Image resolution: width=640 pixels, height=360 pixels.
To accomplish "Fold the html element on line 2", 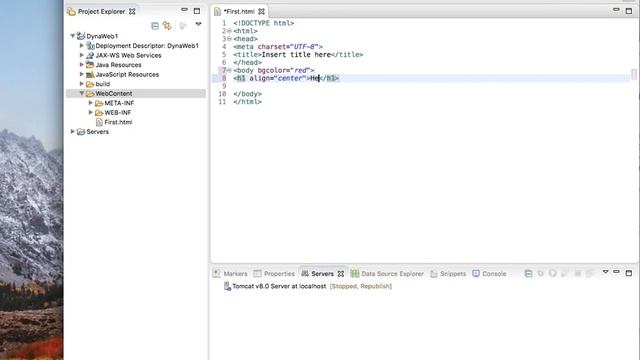I will [229, 31].
